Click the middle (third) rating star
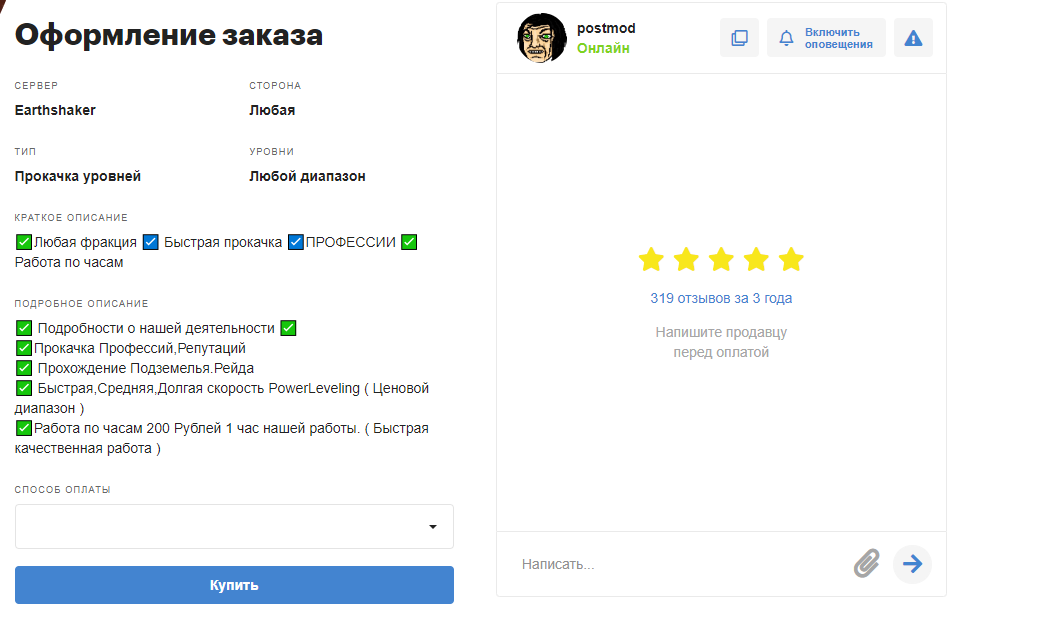The width and height of the screenshot is (1050, 637). click(x=721, y=260)
